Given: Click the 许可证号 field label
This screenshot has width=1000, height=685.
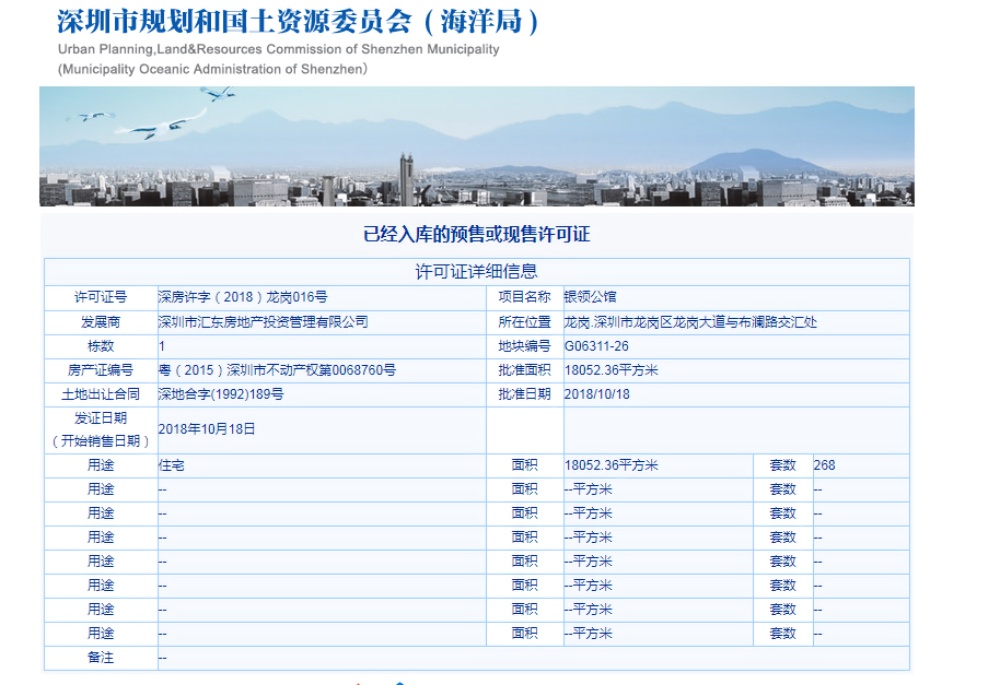Looking at the screenshot, I should click(100, 297).
